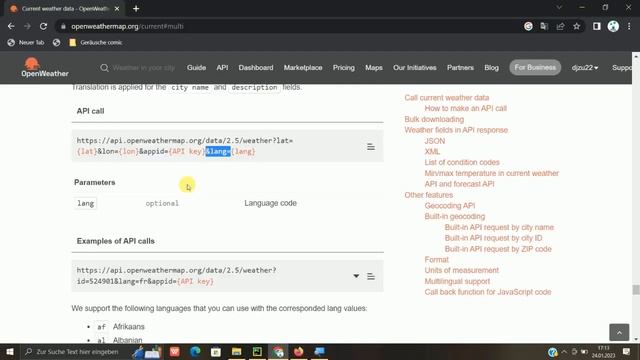
Task: Open Call back function for JavaScript code link
Action: (488, 292)
